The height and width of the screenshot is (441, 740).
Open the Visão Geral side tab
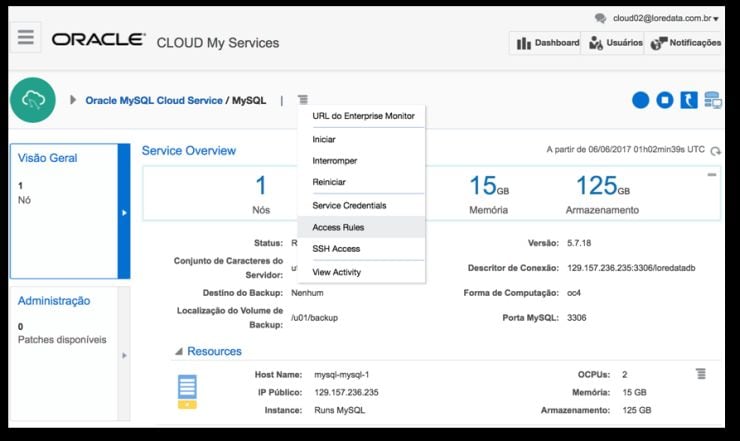48,158
